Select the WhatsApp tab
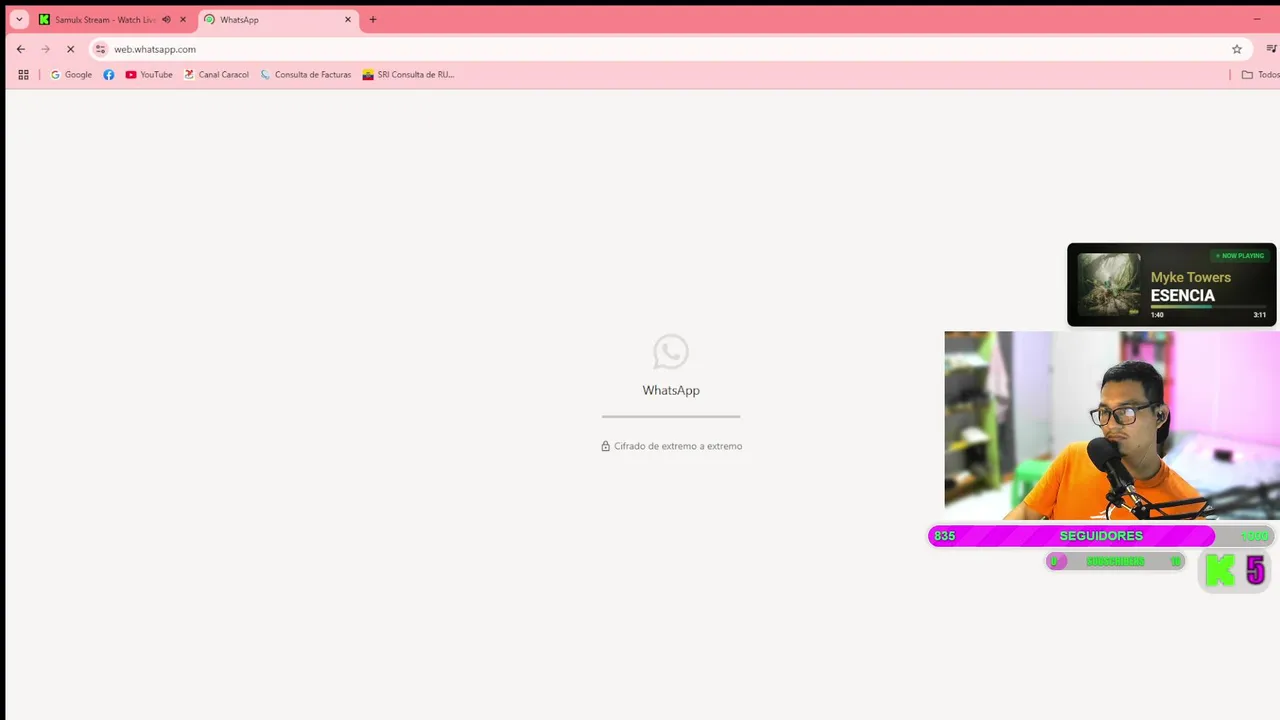 click(278, 20)
